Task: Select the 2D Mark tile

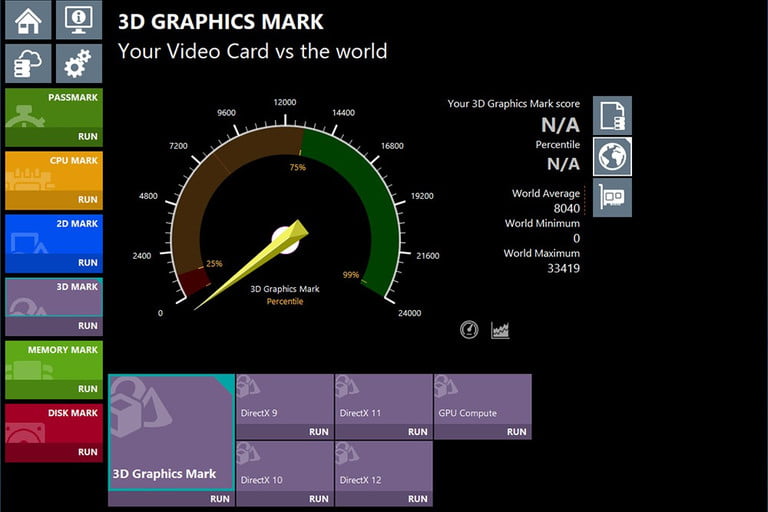Action: coord(54,234)
